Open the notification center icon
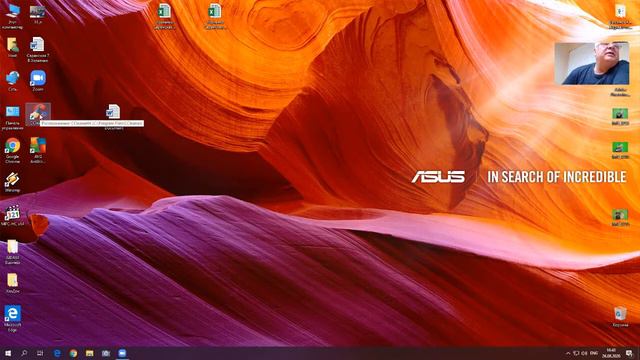This screenshot has width=640, height=360. [629, 353]
